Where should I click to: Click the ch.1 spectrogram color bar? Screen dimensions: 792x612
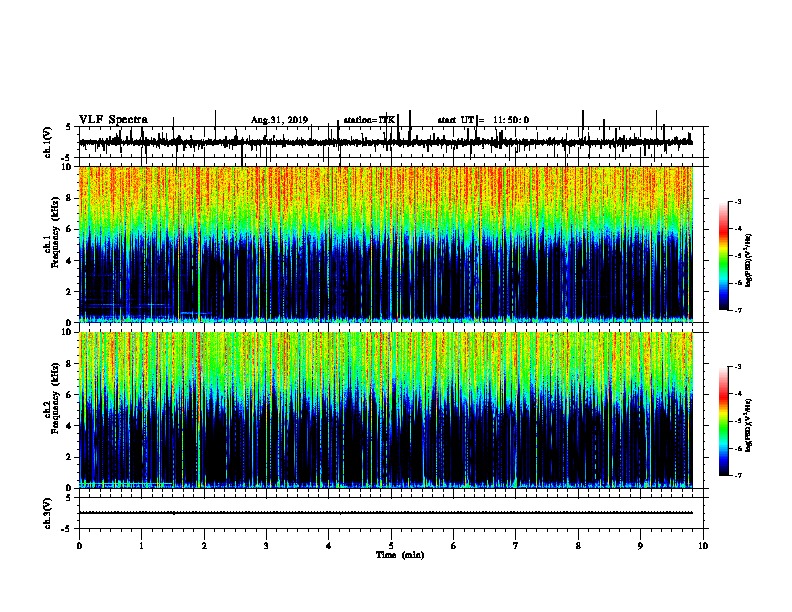[723, 256]
